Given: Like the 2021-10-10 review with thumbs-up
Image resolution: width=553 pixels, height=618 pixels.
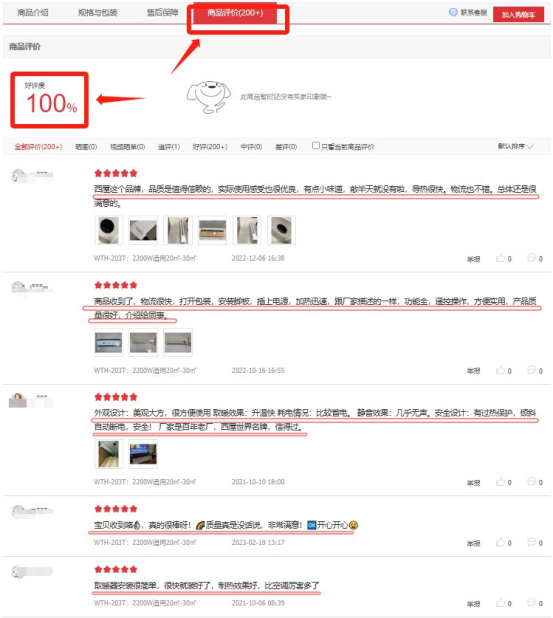Looking at the screenshot, I should tap(500, 482).
